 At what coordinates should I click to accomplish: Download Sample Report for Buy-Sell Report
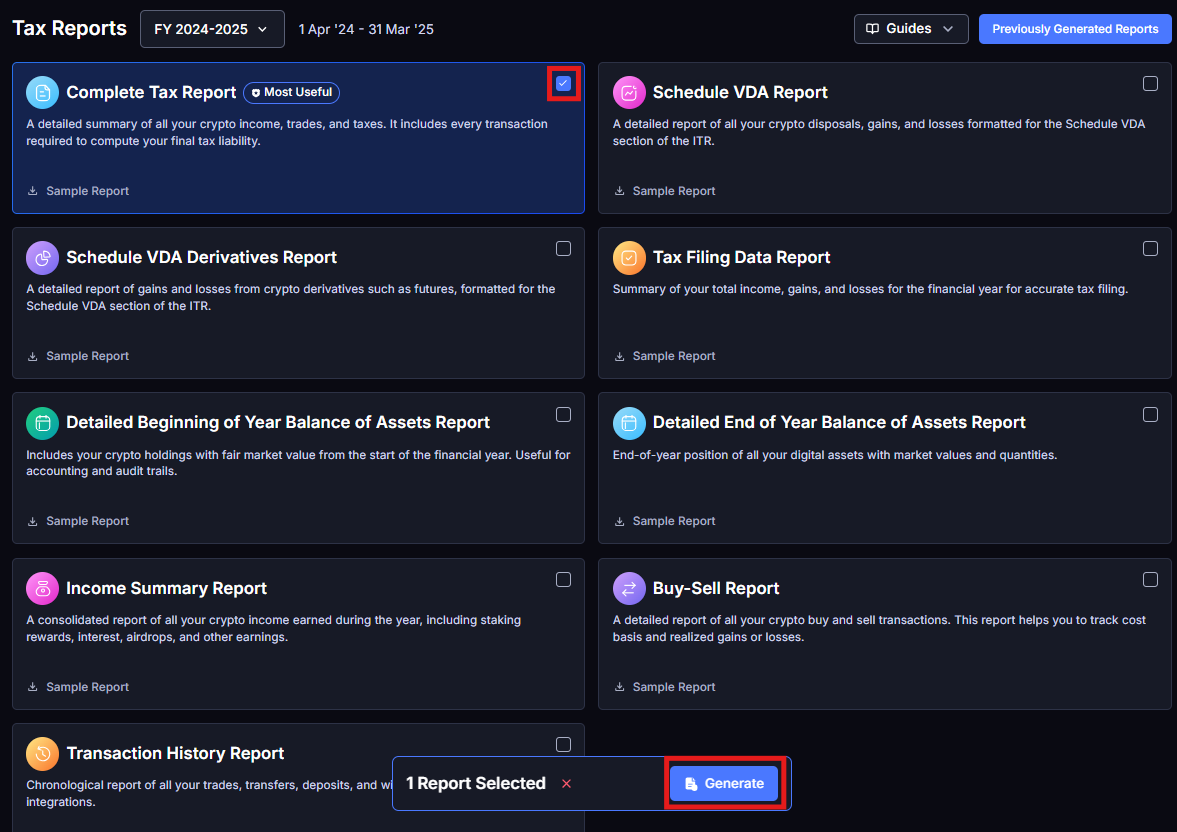click(665, 687)
